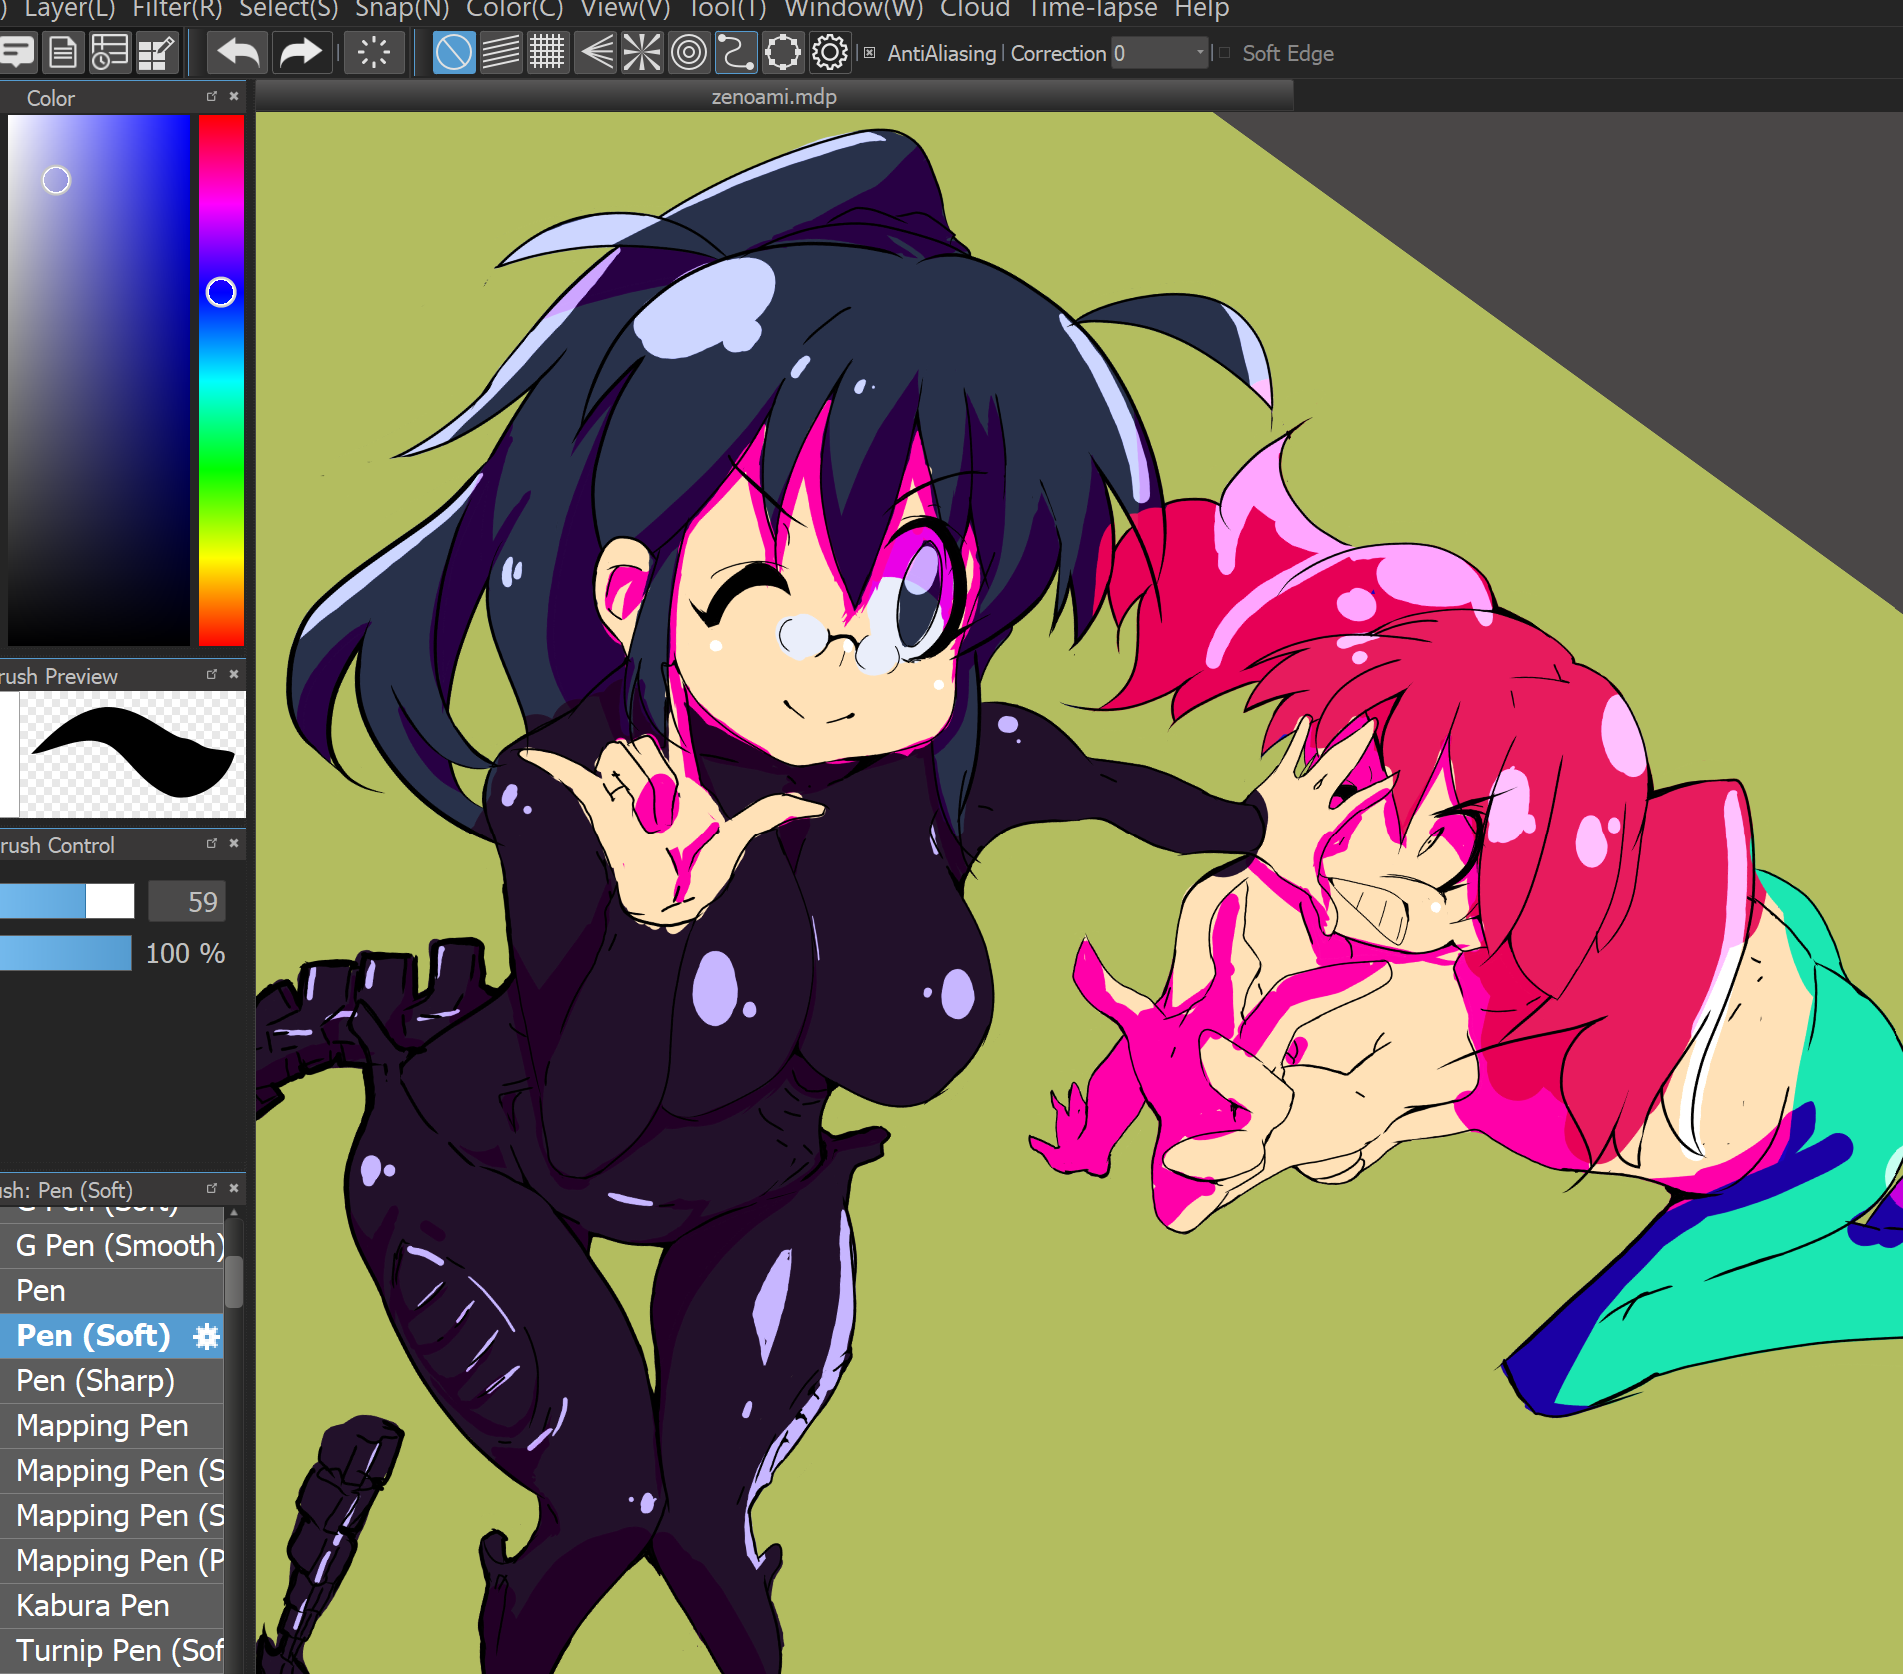Open the Window(W) menu
Image resolution: width=1903 pixels, height=1674 pixels.
click(854, 10)
